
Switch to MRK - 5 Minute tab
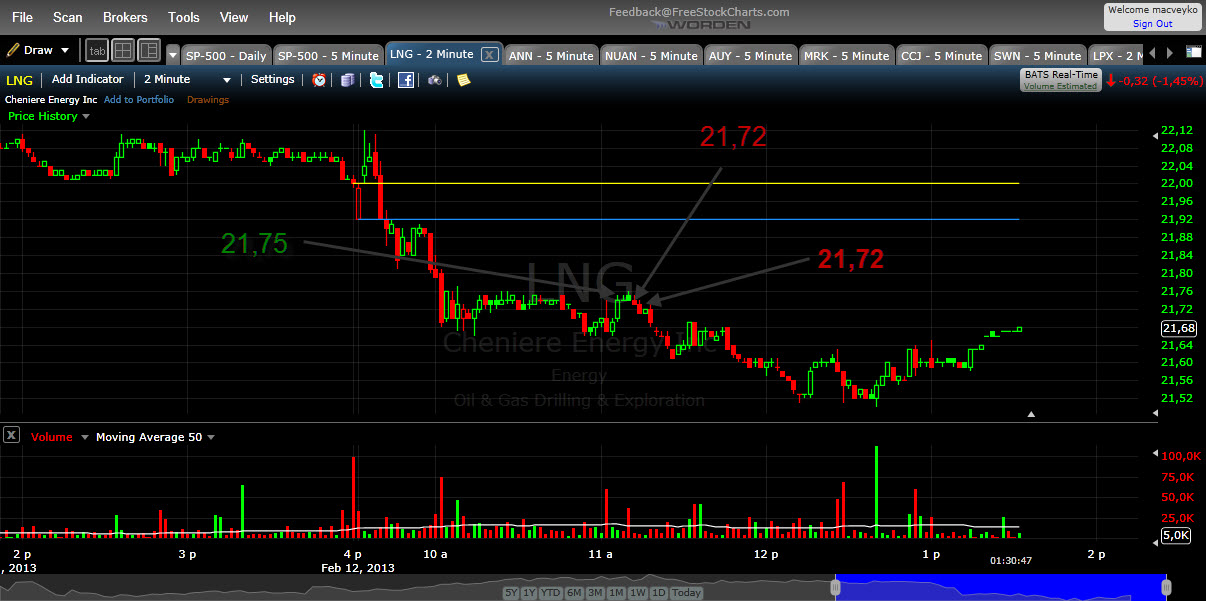click(845, 56)
